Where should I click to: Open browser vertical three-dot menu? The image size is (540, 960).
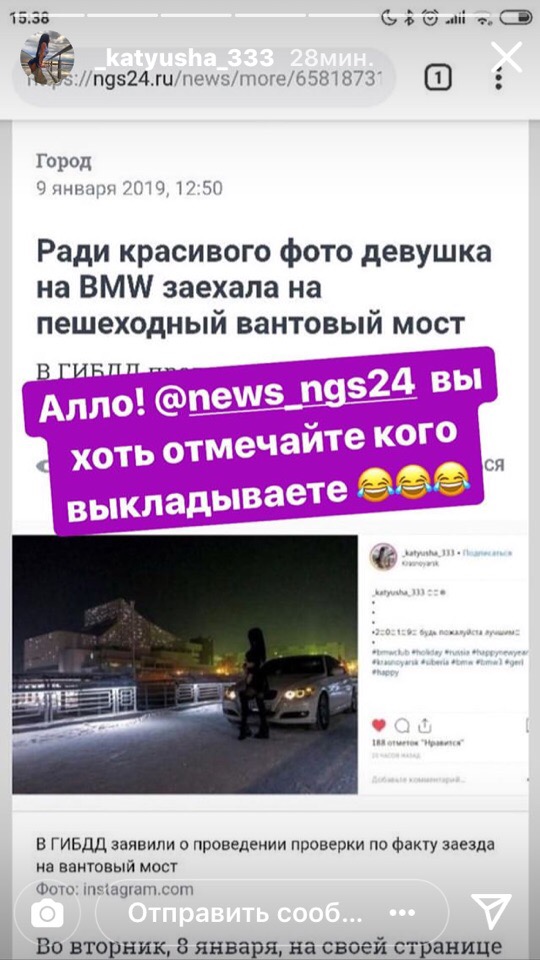pos(498,78)
